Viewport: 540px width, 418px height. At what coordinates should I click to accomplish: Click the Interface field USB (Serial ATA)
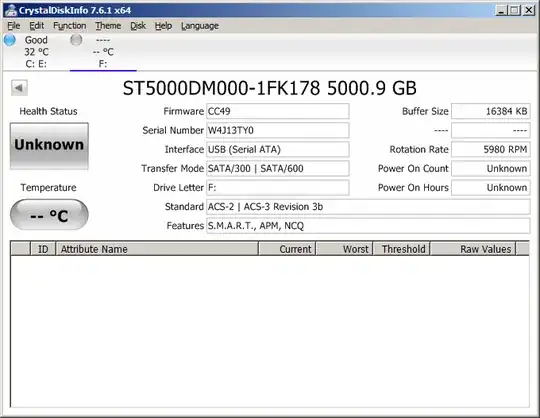coord(278,149)
